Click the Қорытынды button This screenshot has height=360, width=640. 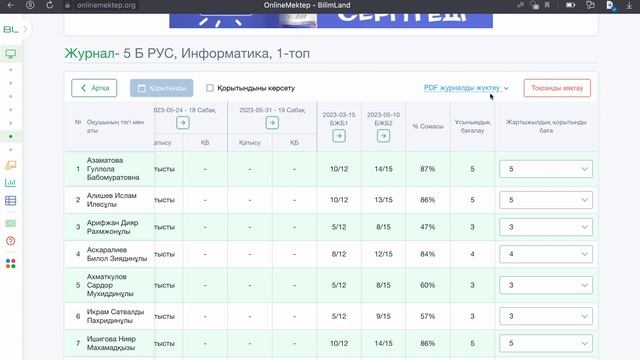pyautogui.click(x=162, y=88)
